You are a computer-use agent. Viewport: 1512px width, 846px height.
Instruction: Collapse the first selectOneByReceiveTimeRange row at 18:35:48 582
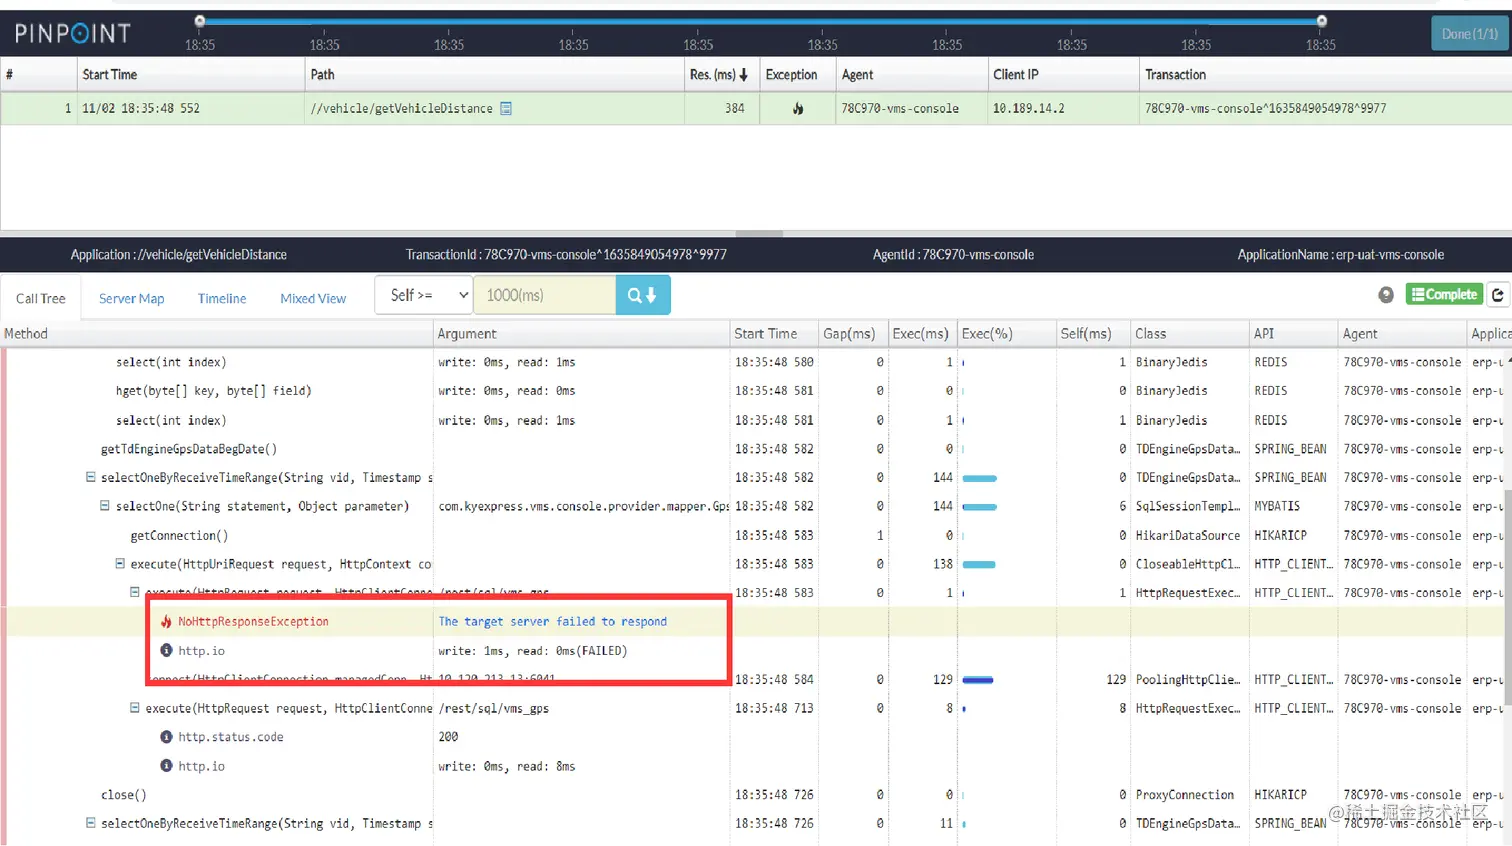91,478
